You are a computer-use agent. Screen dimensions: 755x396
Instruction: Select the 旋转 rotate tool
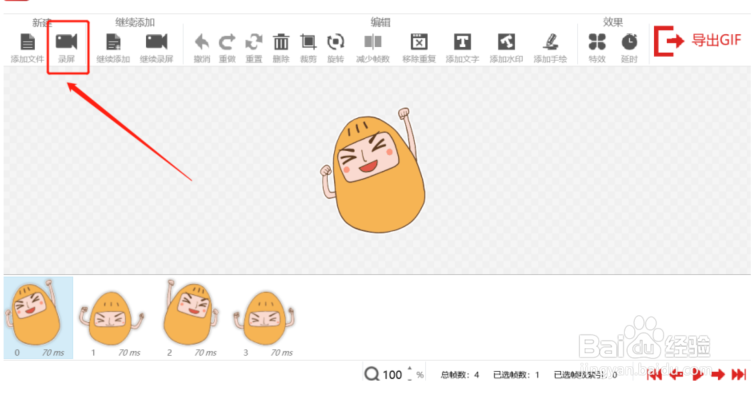(336, 42)
